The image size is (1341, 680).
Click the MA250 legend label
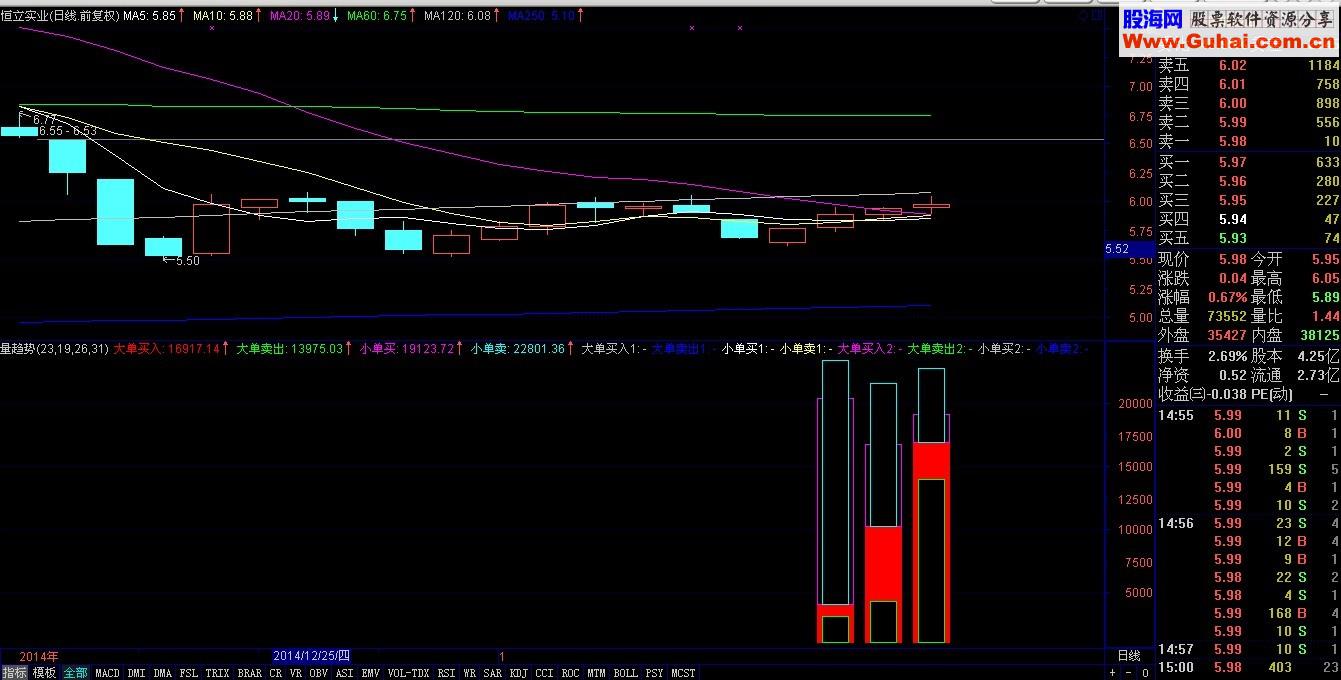(x=540, y=16)
